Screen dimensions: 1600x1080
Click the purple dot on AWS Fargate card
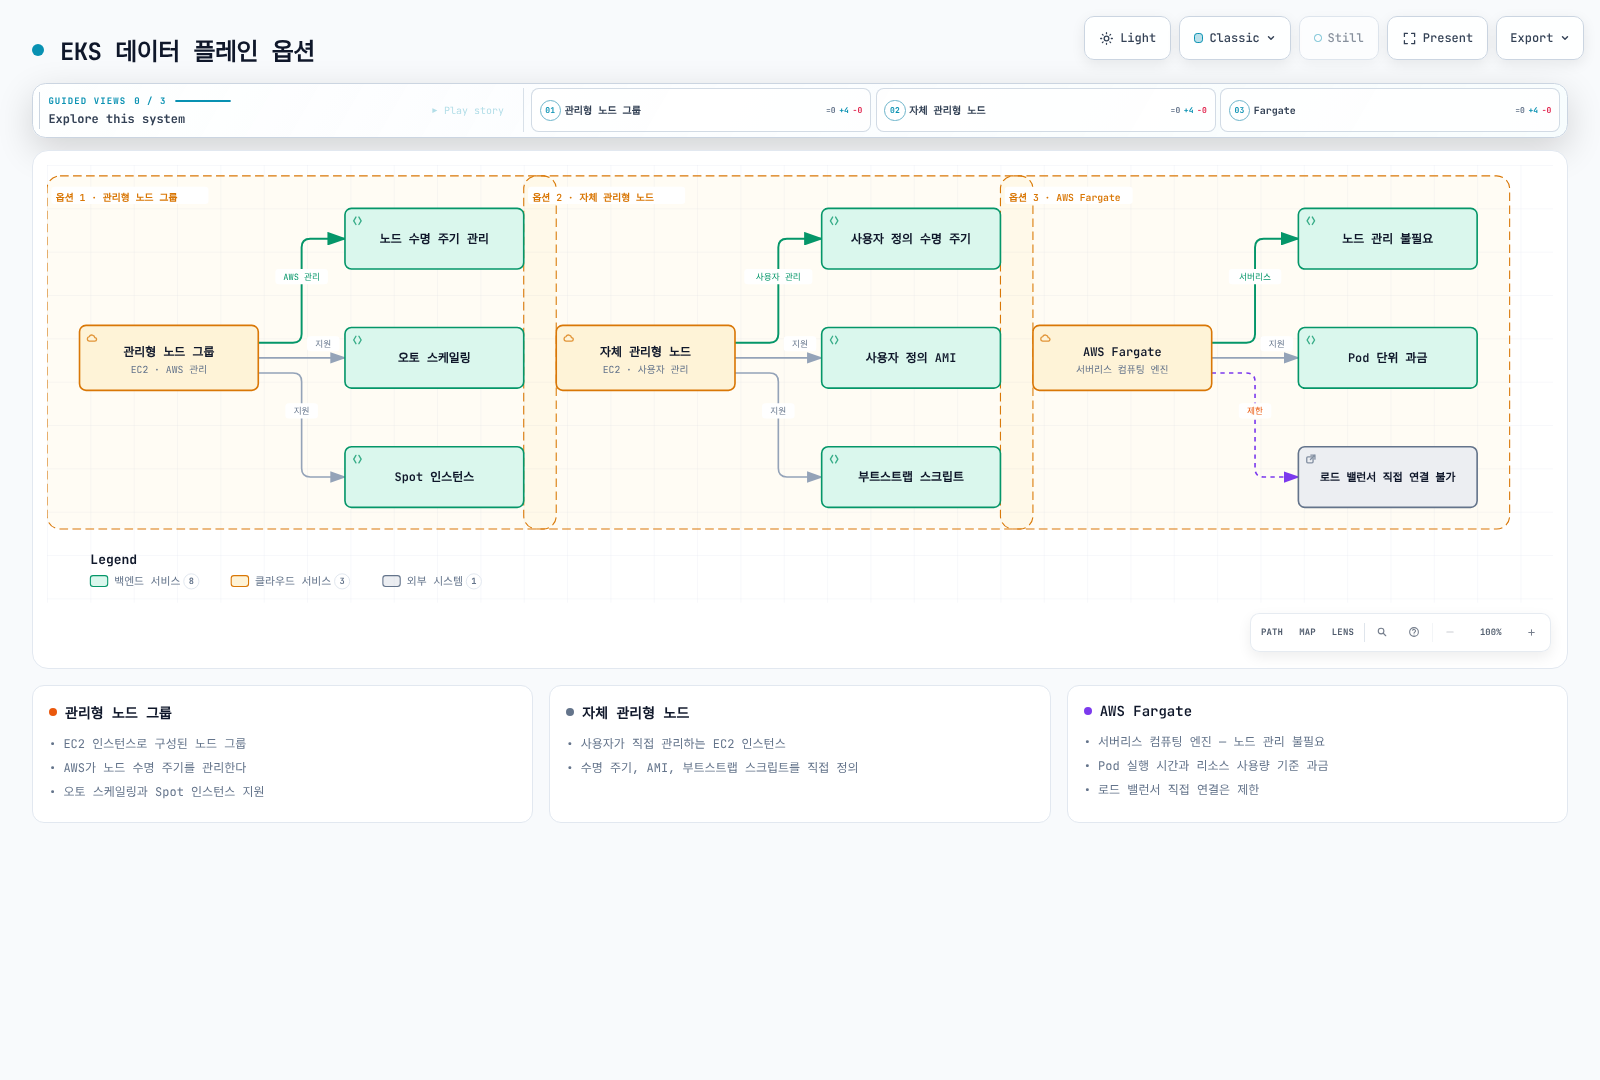tap(1088, 711)
